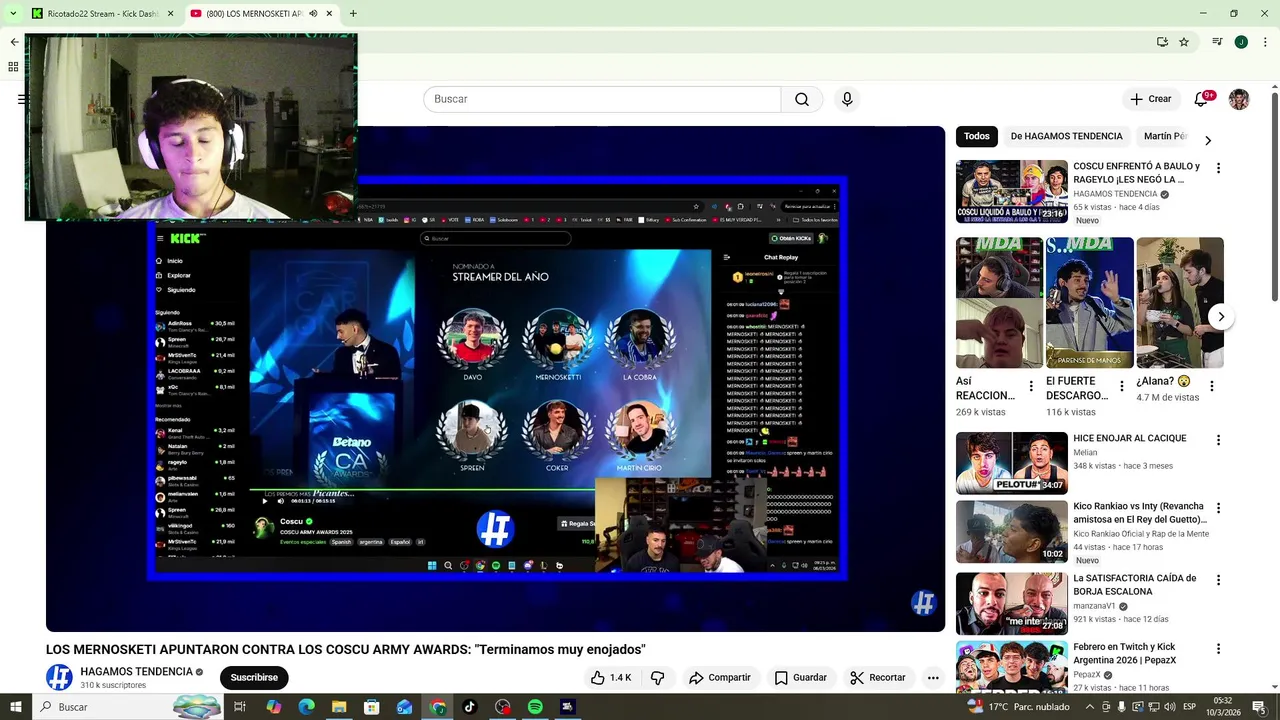The height and width of the screenshot is (720, 1280).
Task: Click the Guardar save button
Action: pyautogui.click(x=801, y=677)
